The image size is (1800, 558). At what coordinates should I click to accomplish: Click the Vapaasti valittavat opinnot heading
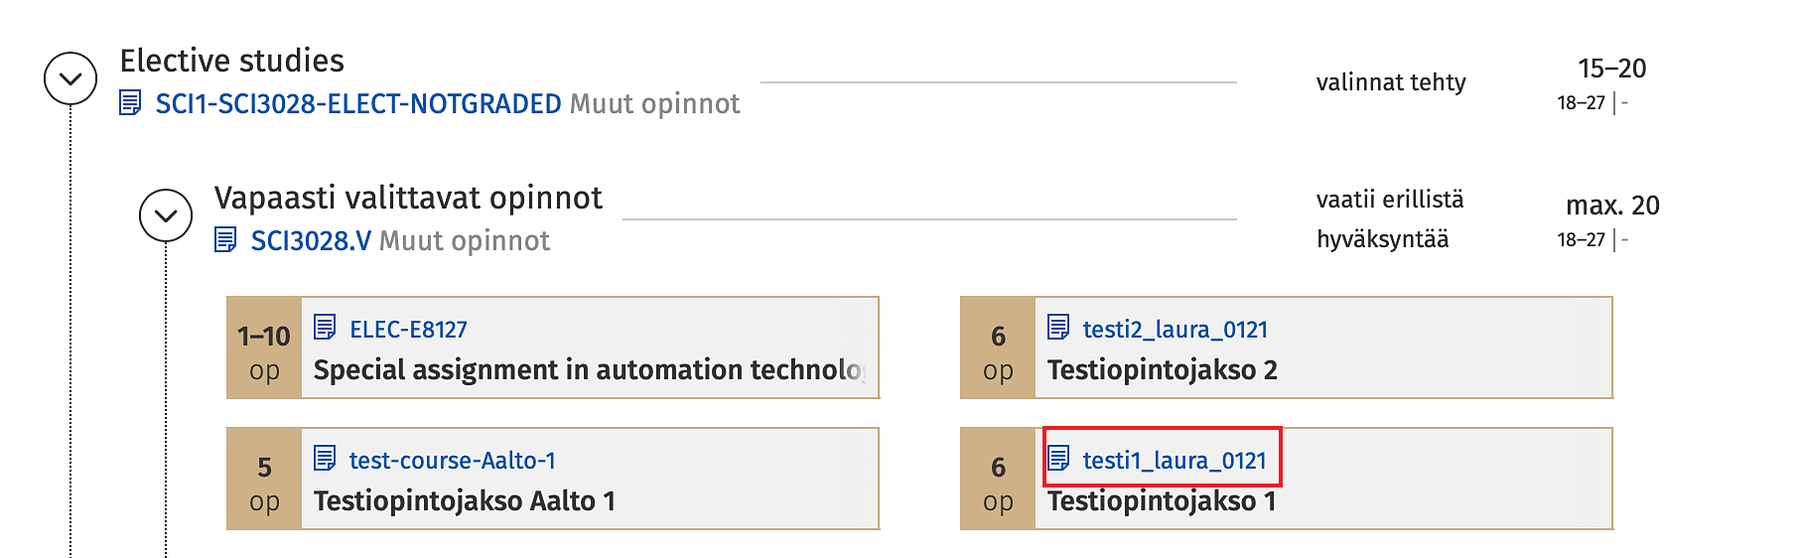pos(408,198)
